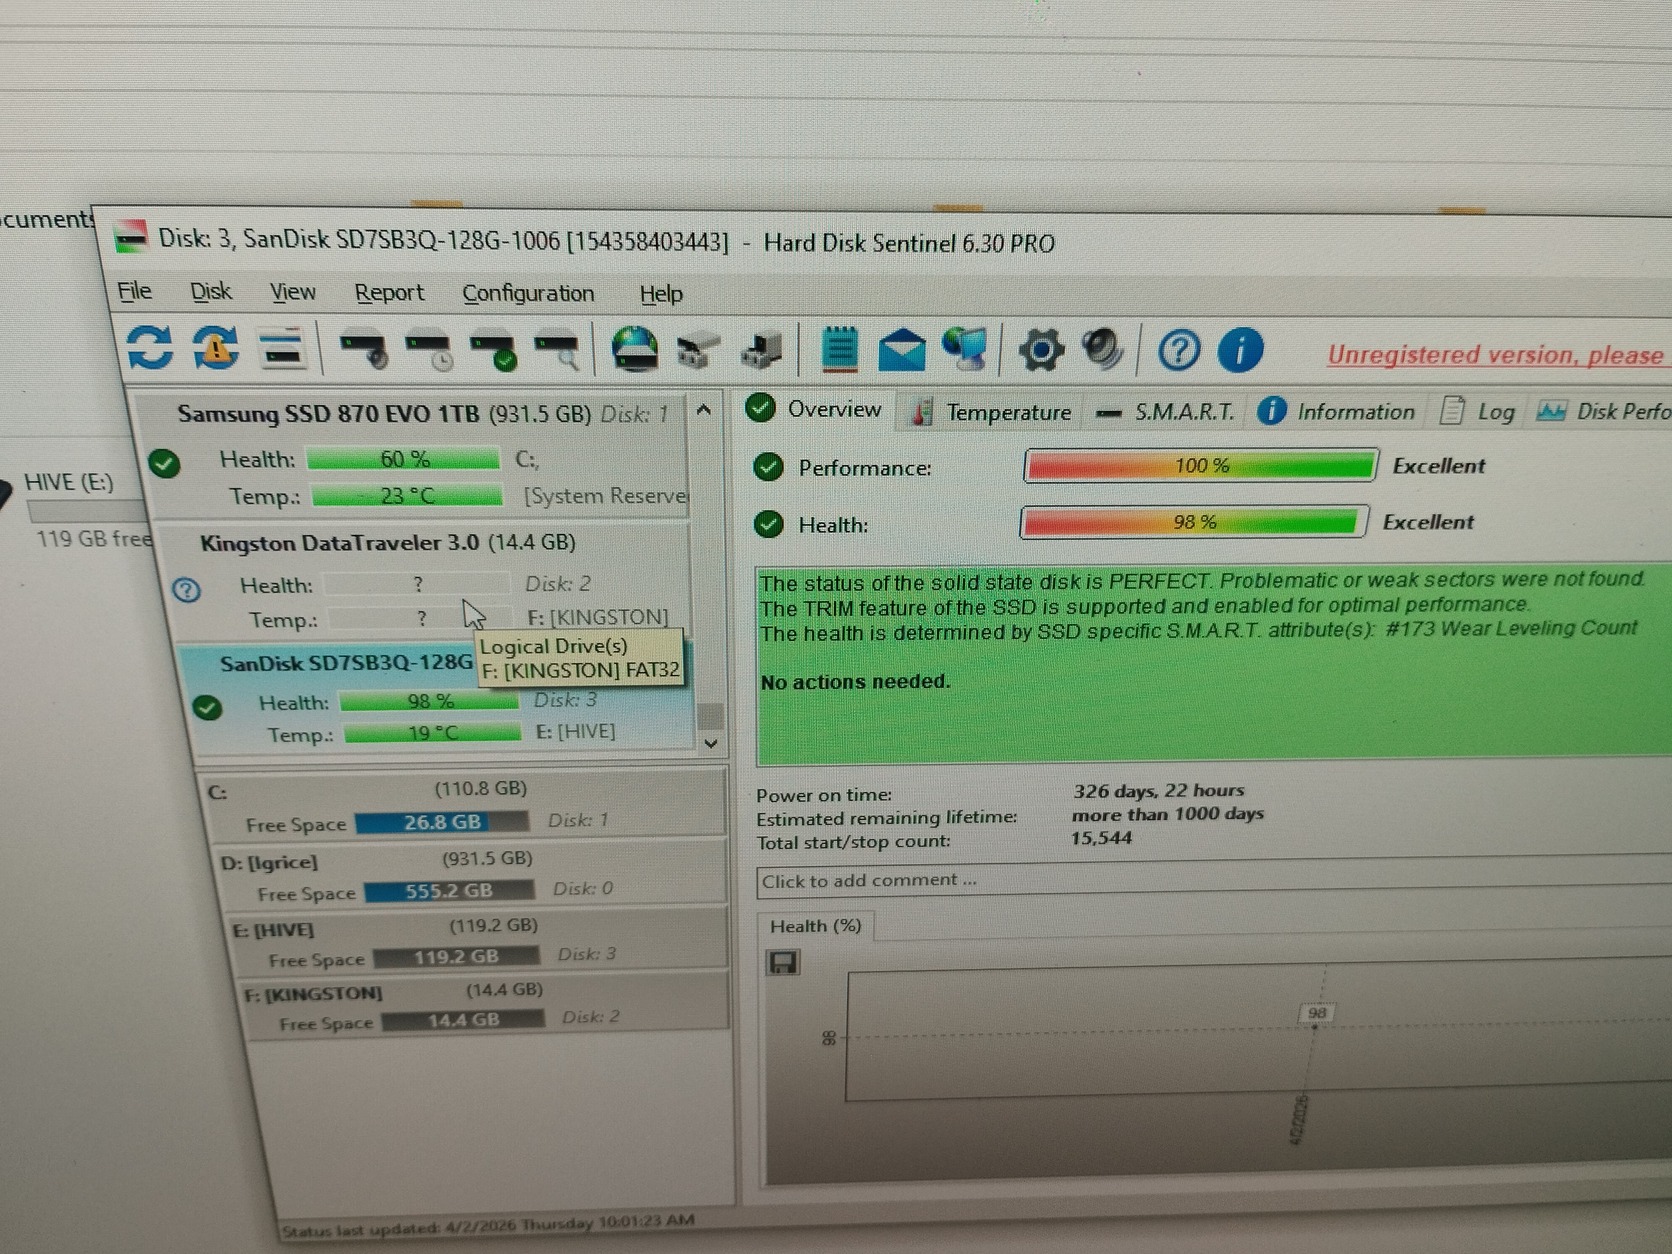Click the green notepad toolbar icon
Viewport: 1672px width, 1254px height.
(x=839, y=350)
